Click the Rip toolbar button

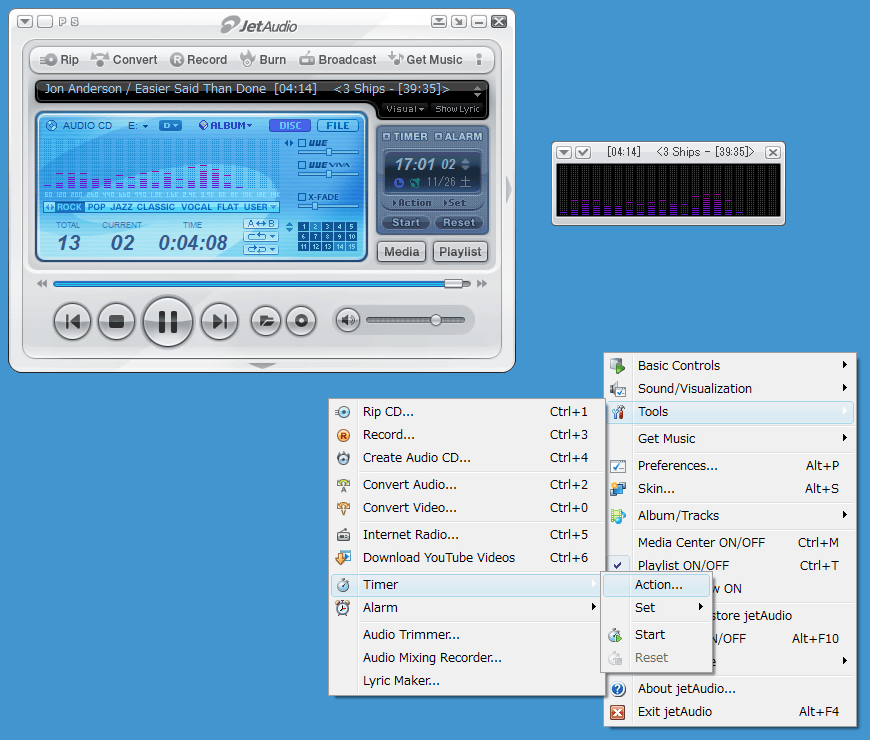point(59,59)
